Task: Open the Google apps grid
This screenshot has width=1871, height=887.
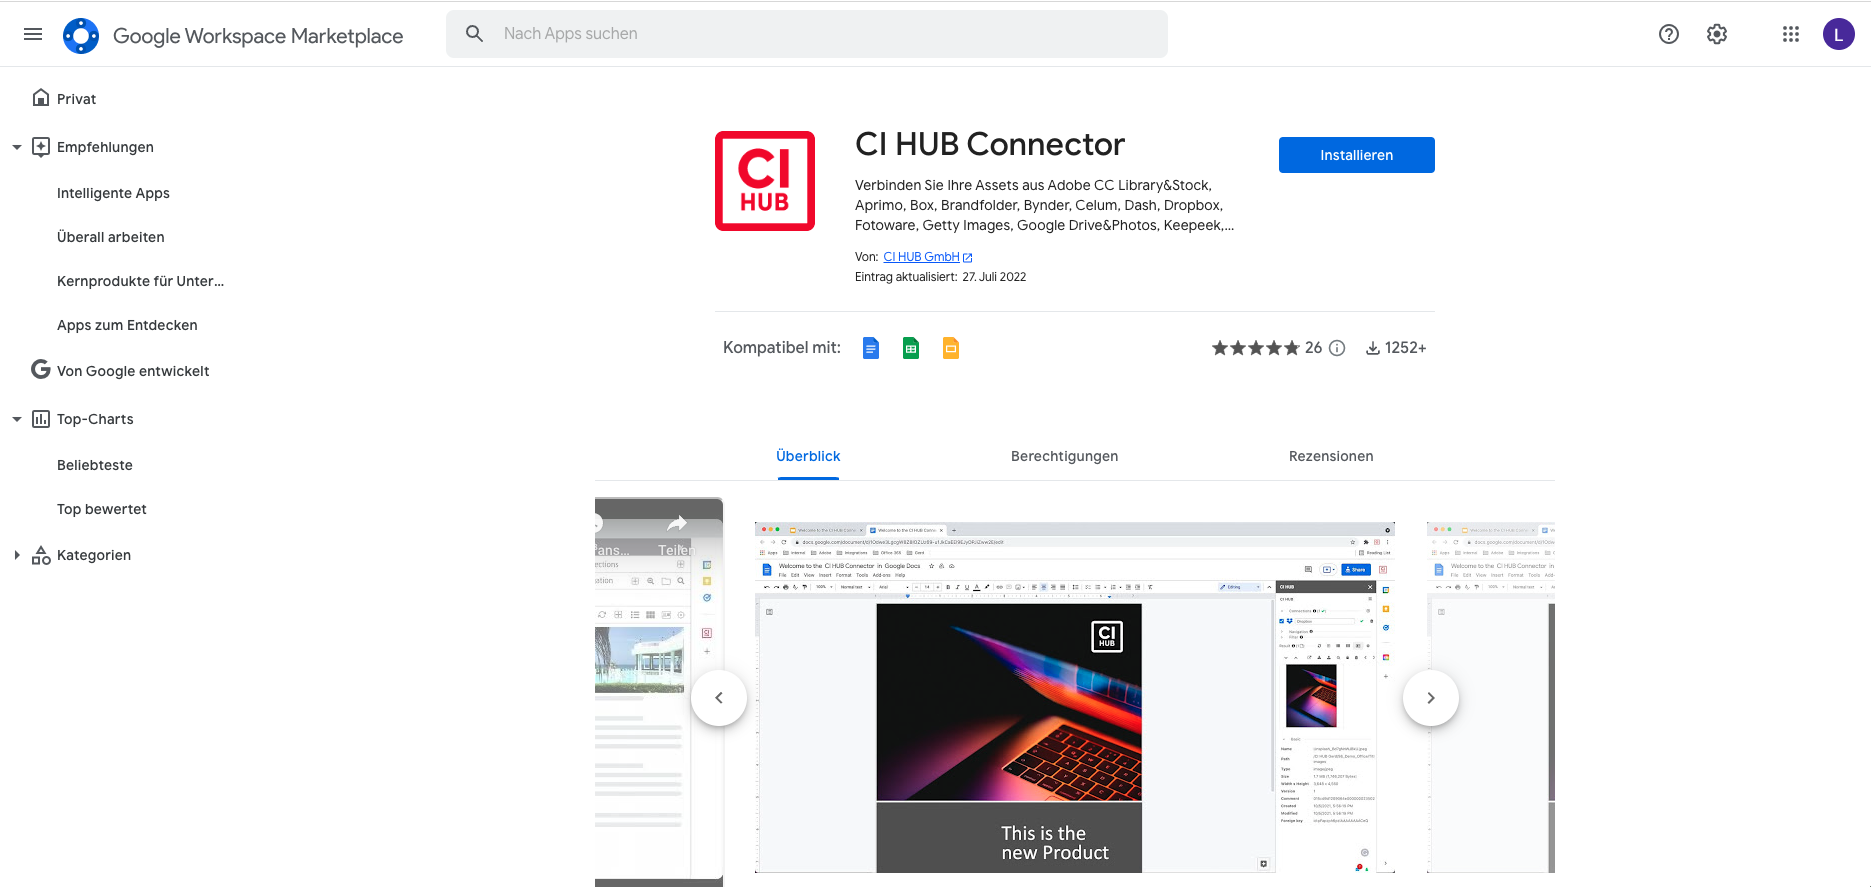Action: click(1791, 34)
